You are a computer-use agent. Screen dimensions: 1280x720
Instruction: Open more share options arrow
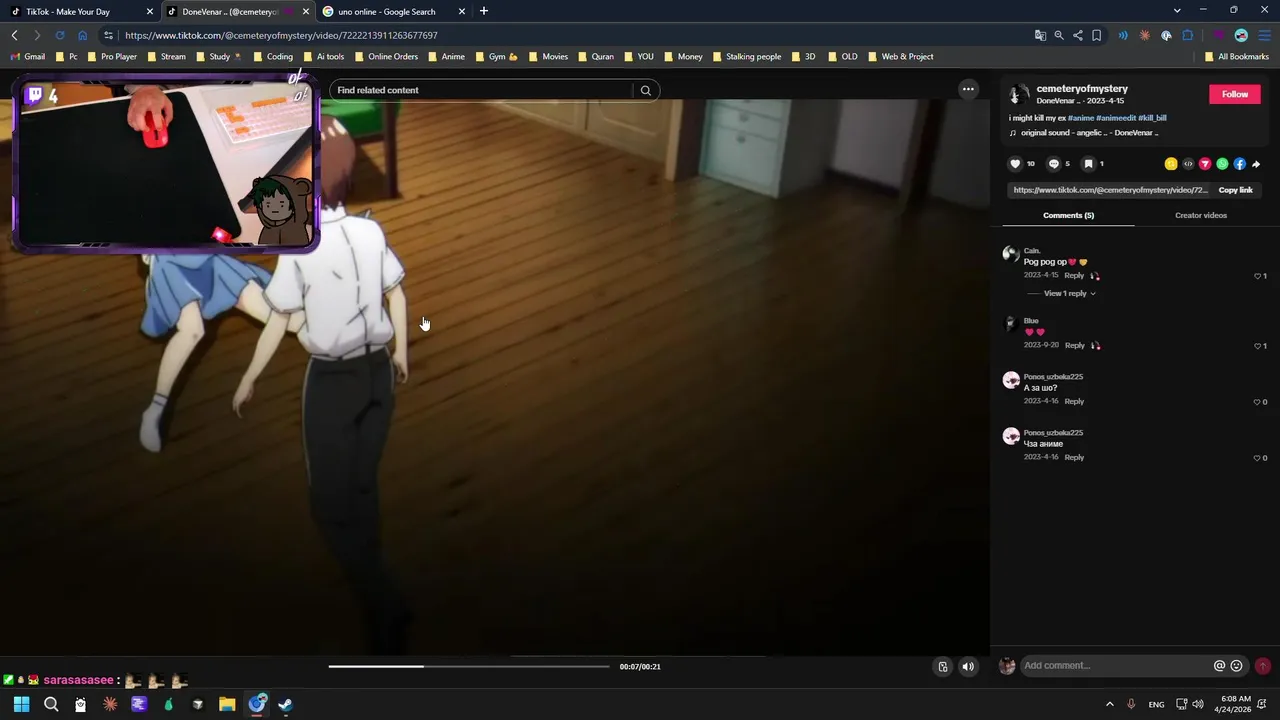1256,164
